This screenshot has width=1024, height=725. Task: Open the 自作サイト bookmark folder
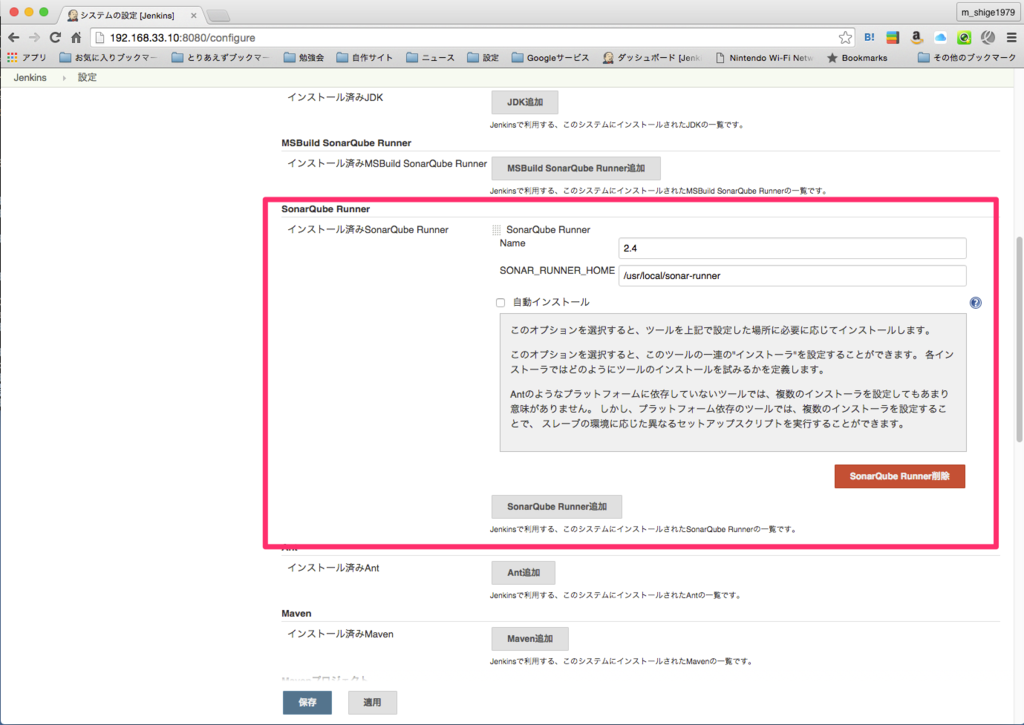(364, 57)
